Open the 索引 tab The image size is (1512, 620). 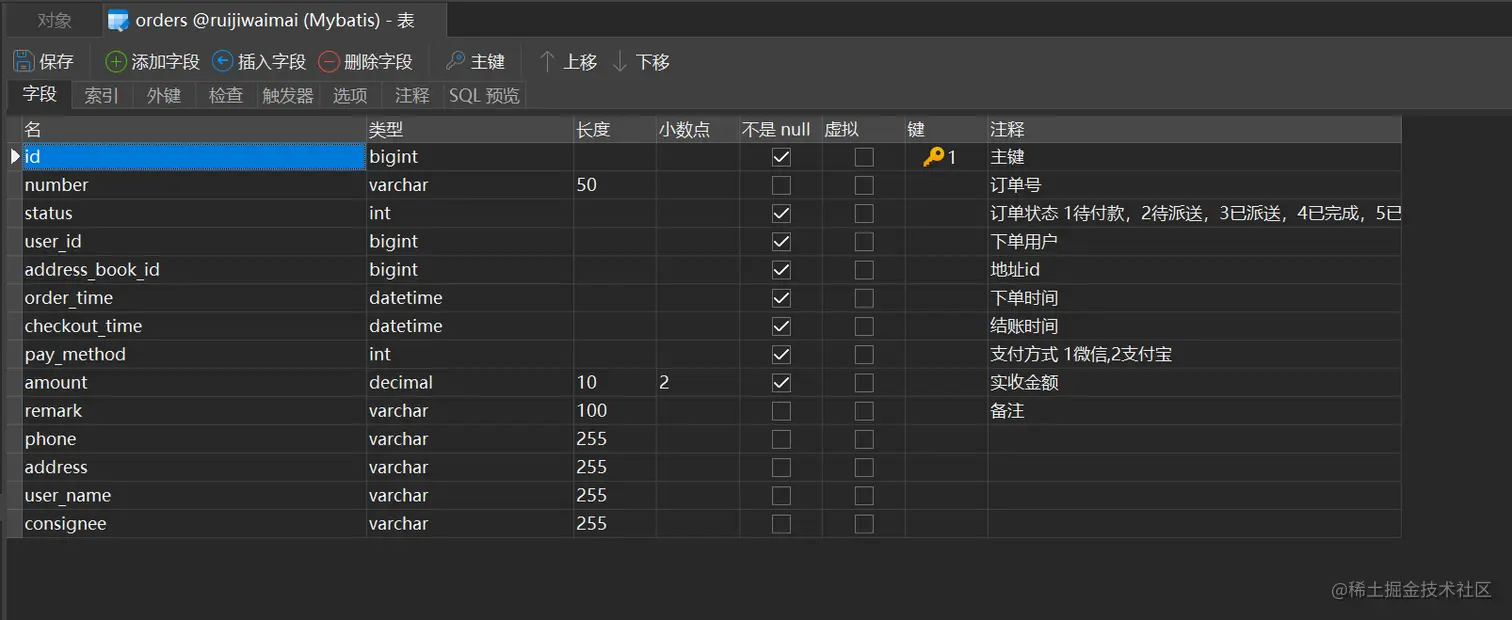[102, 95]
